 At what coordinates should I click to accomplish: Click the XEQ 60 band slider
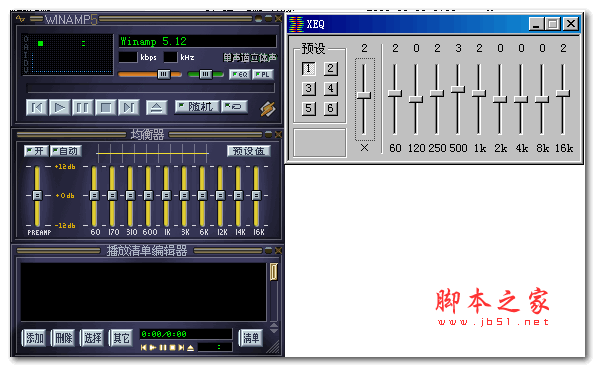pos(395,93)
